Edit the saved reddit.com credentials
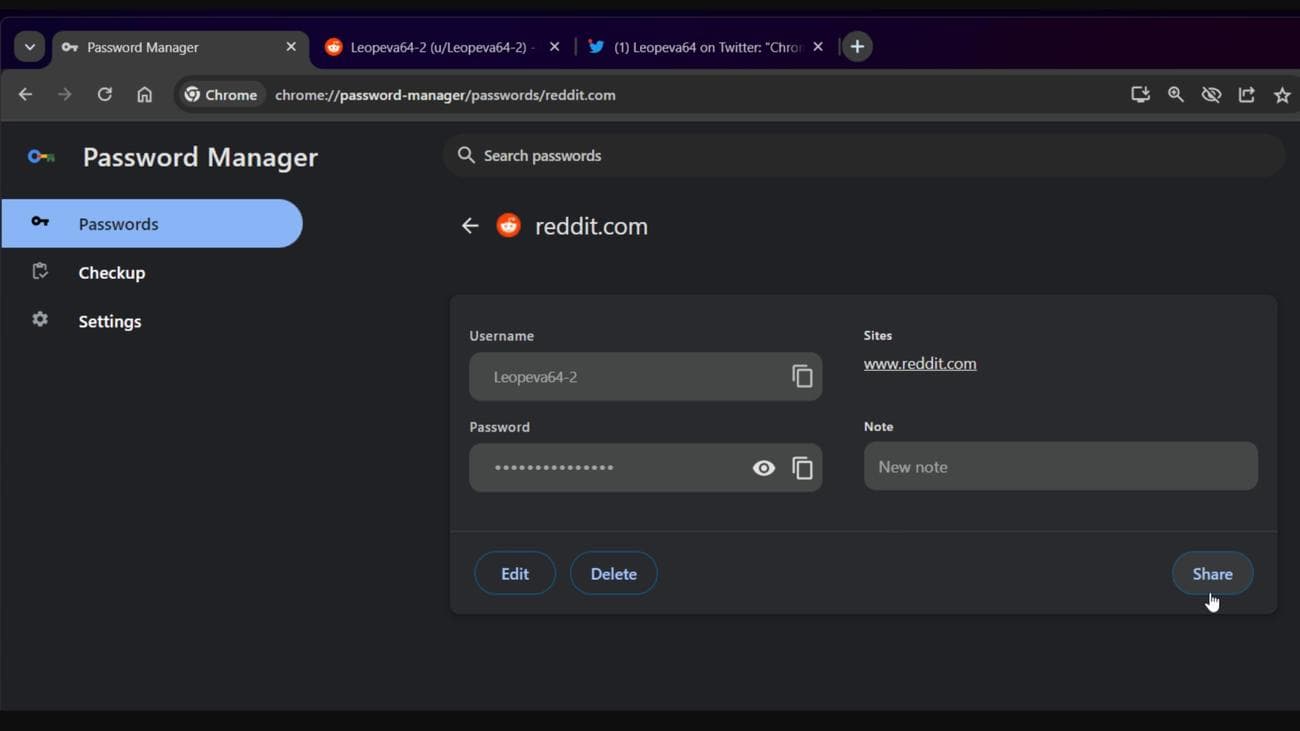 [x=514, y=573]
